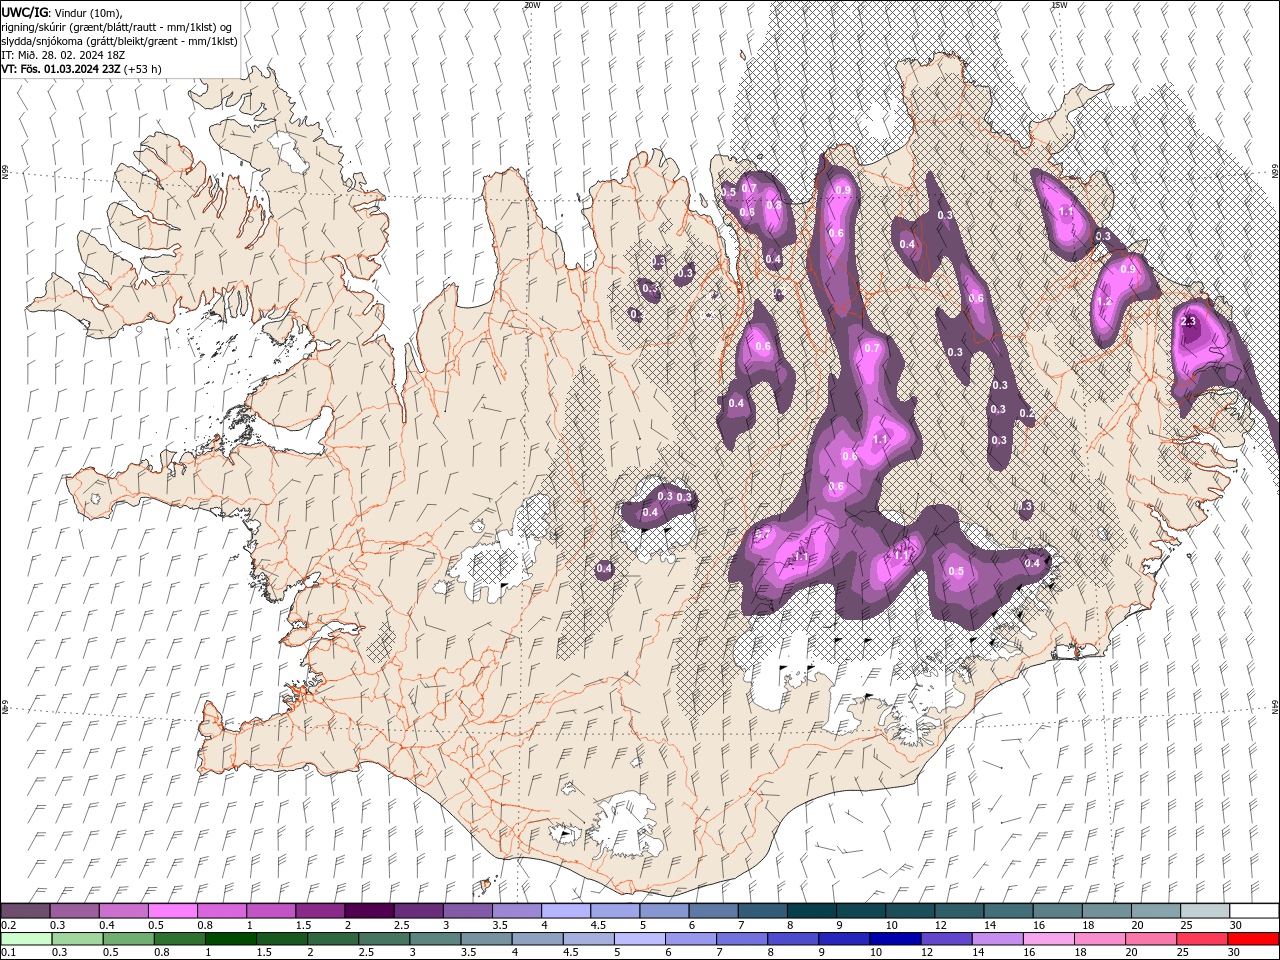Click the "IT: Mið. 28. 02. 2024 18Z" line
1280x960 pixels.
click(63, 55)
